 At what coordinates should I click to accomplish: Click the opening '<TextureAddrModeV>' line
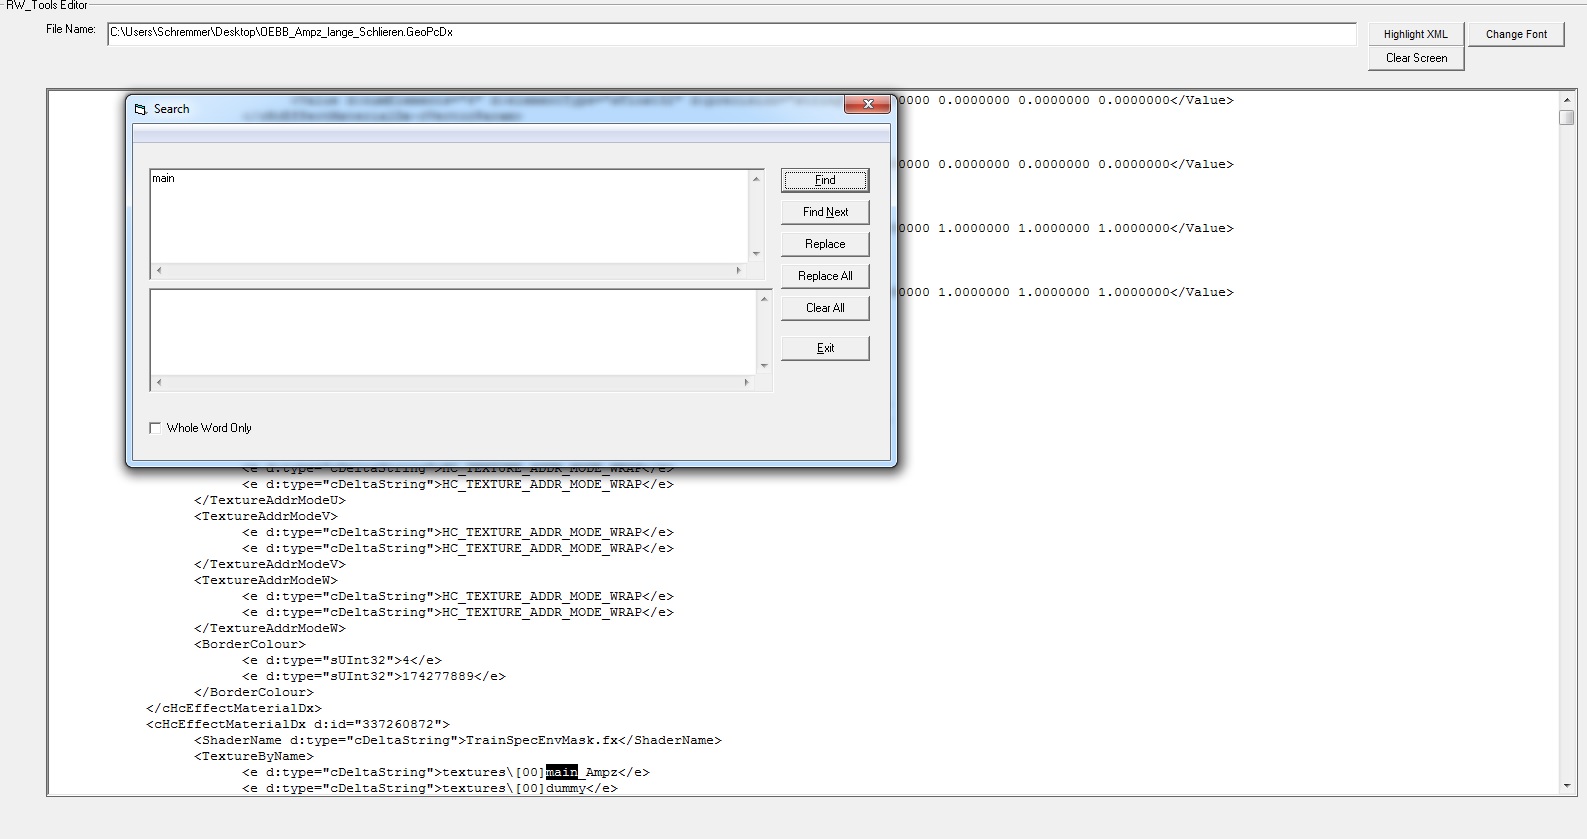click(266, 516)
